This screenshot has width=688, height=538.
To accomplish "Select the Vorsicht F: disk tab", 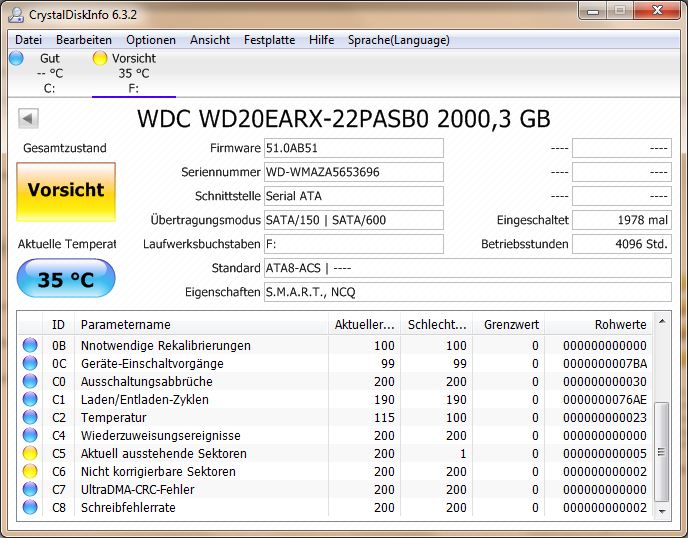I will click(134, 73).
